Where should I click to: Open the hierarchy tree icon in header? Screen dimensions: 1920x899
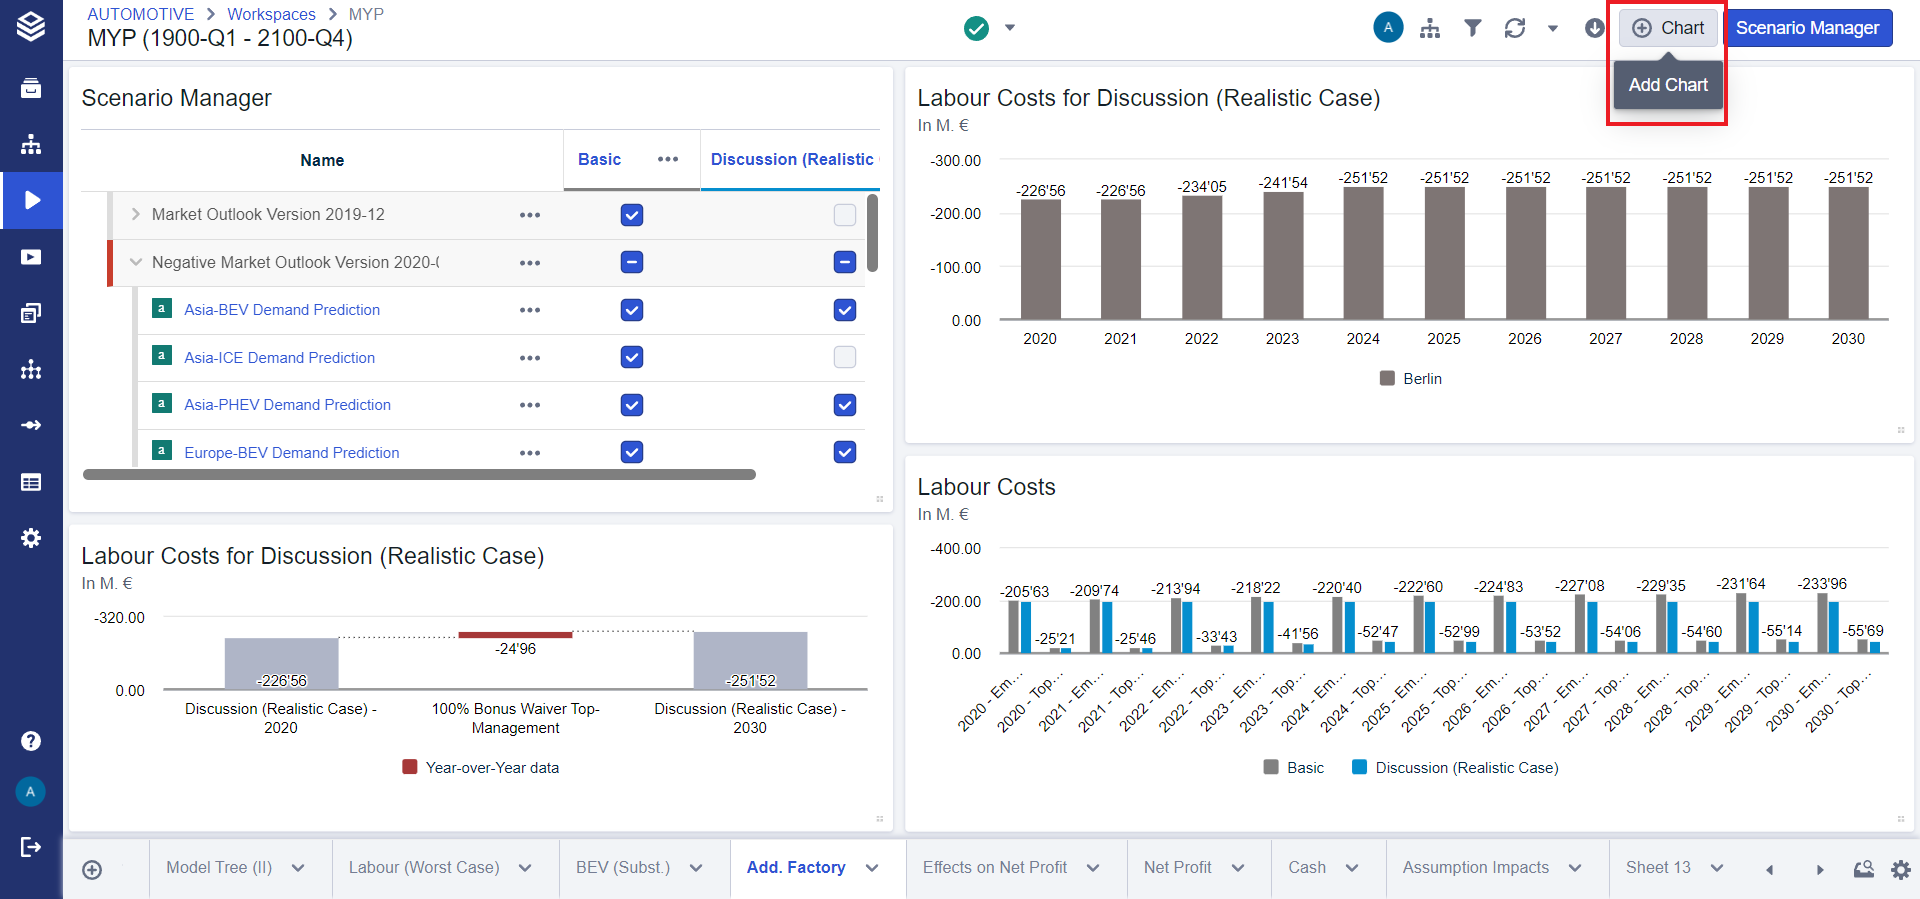point(1430,28)
